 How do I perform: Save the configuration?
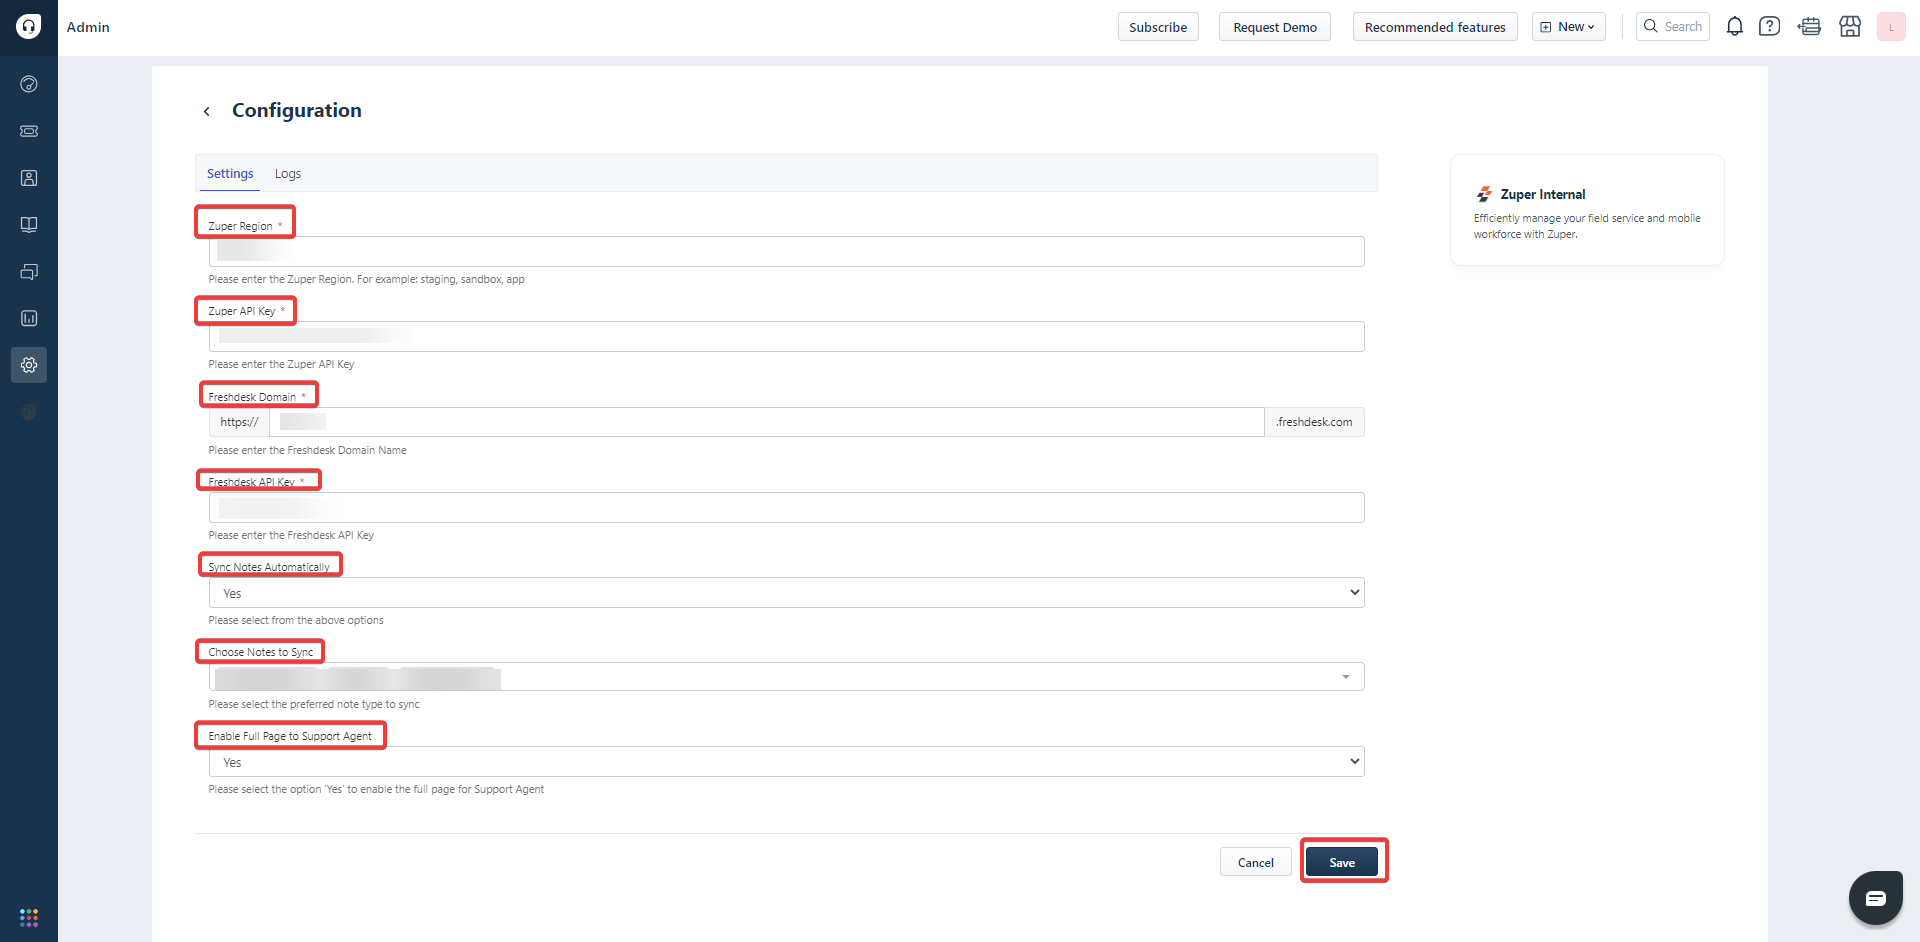1342,862
